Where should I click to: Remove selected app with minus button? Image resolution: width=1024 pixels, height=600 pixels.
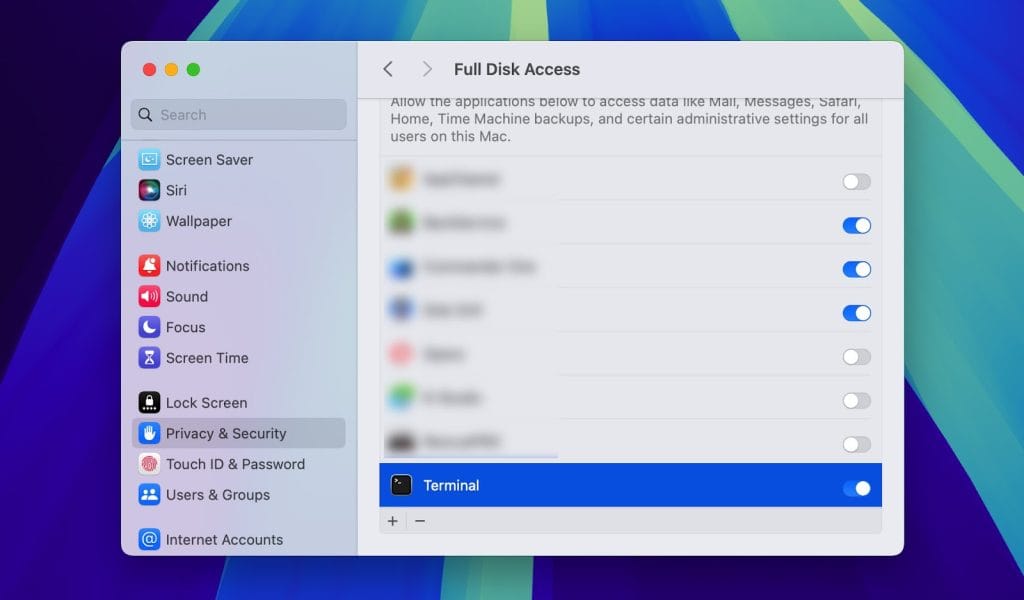click(x=420, y=521)
